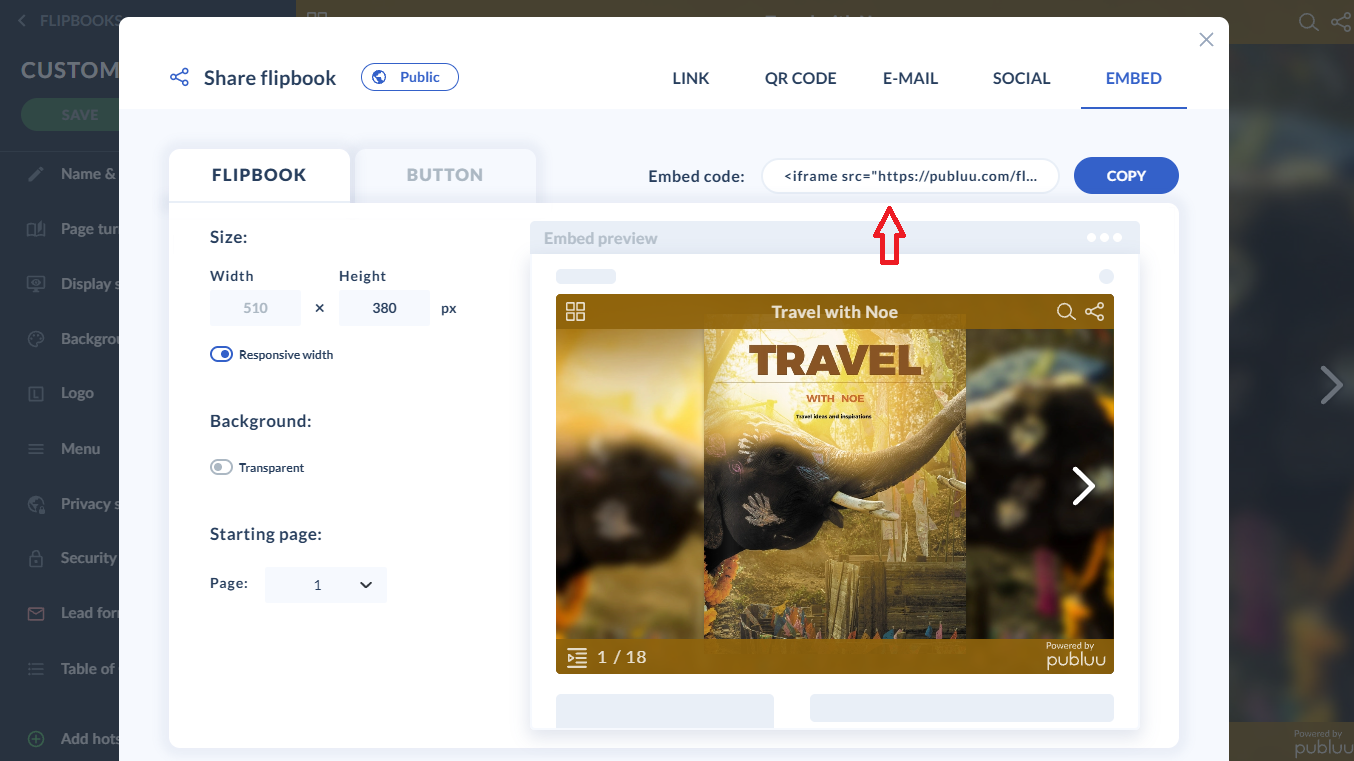Go to next page arrow in preview
The image size is (1354, 761).
coord(1083,485)
